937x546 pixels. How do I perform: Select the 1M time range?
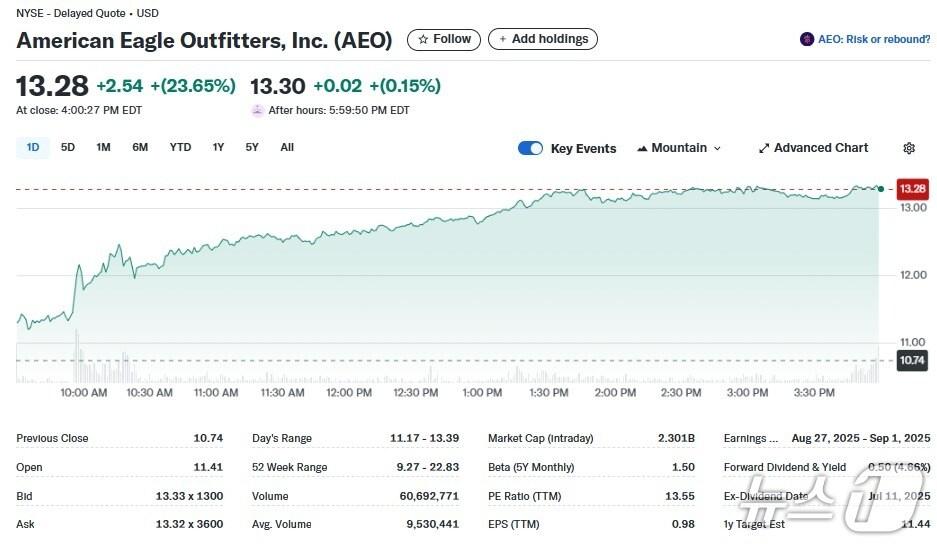click(x=103, y=147)
